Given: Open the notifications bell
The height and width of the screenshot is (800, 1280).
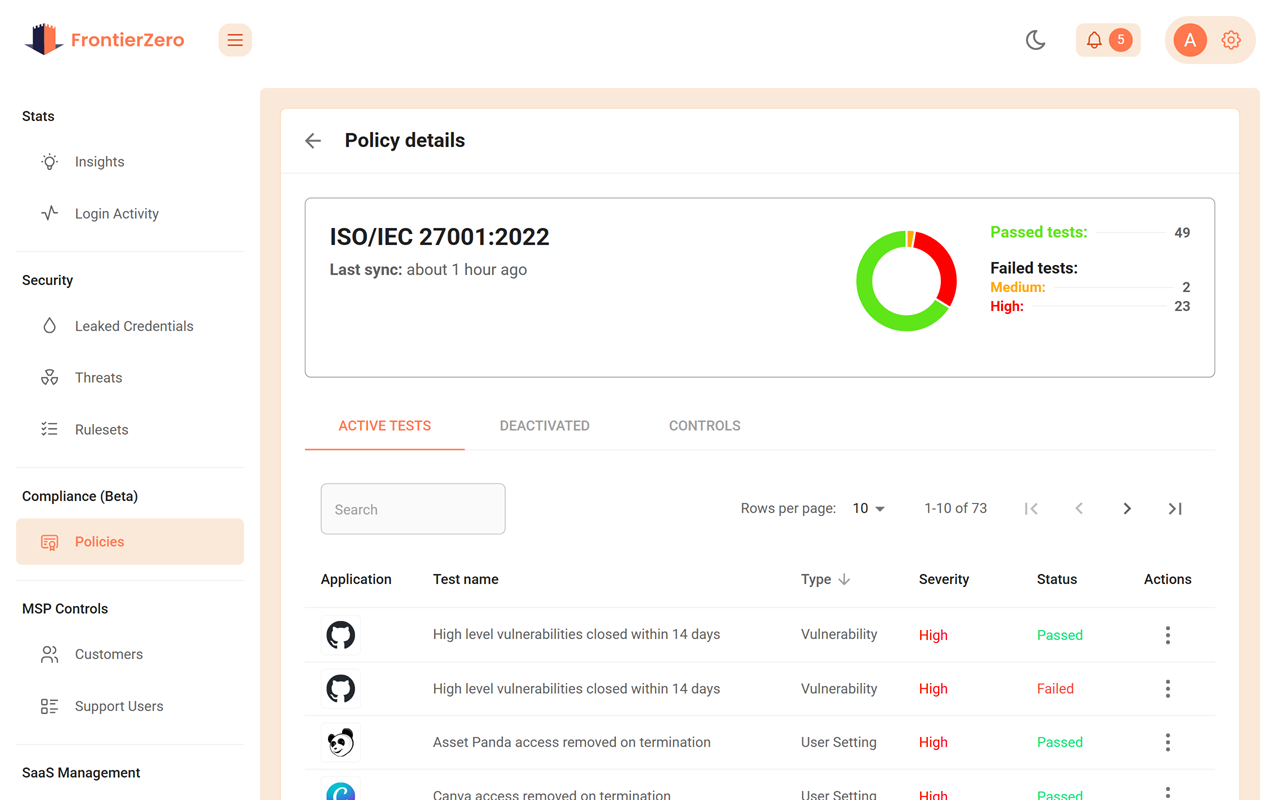Looking at the screenshot, I should point(1094,40).
